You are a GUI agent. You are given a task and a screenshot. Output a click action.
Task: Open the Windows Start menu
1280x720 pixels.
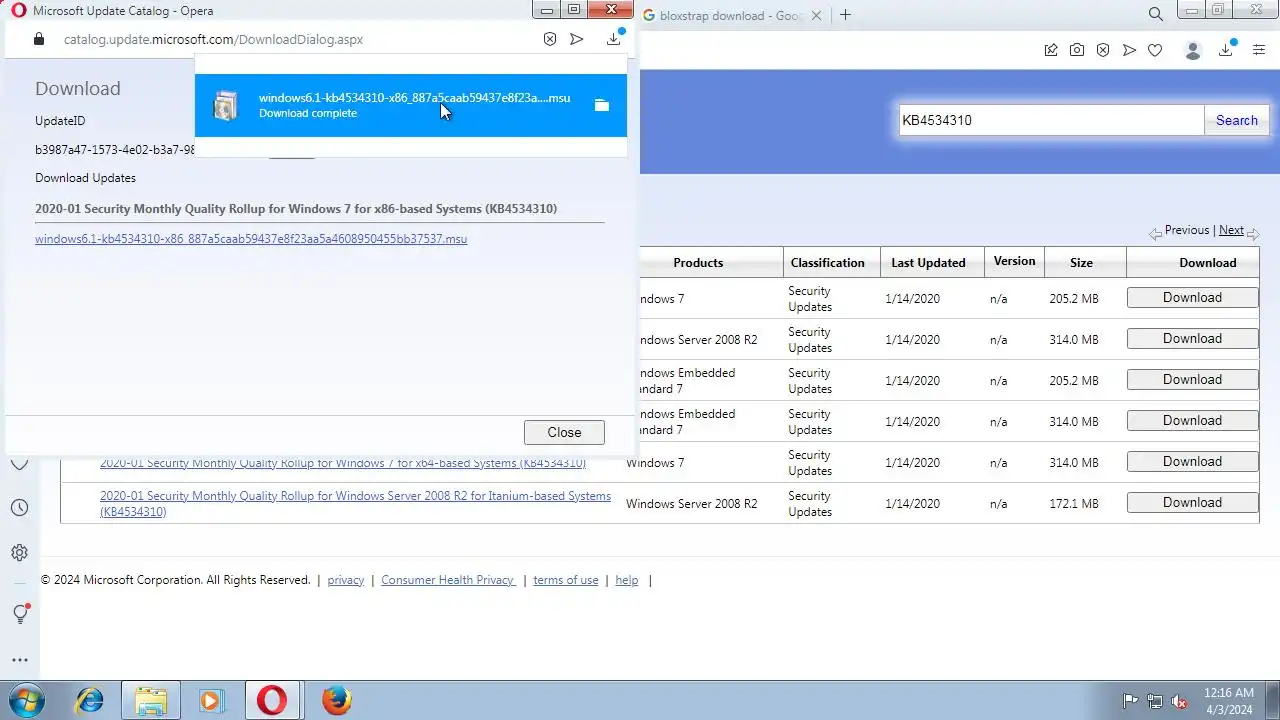(x=27, y=700)
